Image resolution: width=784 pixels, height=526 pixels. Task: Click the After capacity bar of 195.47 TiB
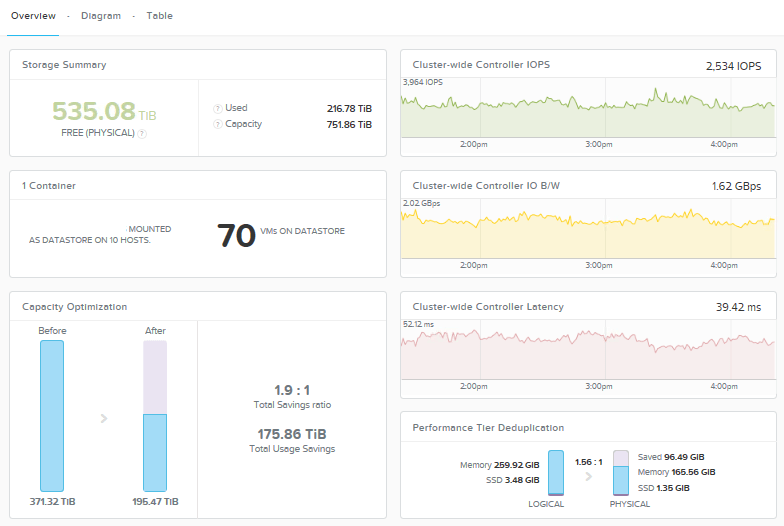pyautogui.click(x=155, y=416)
